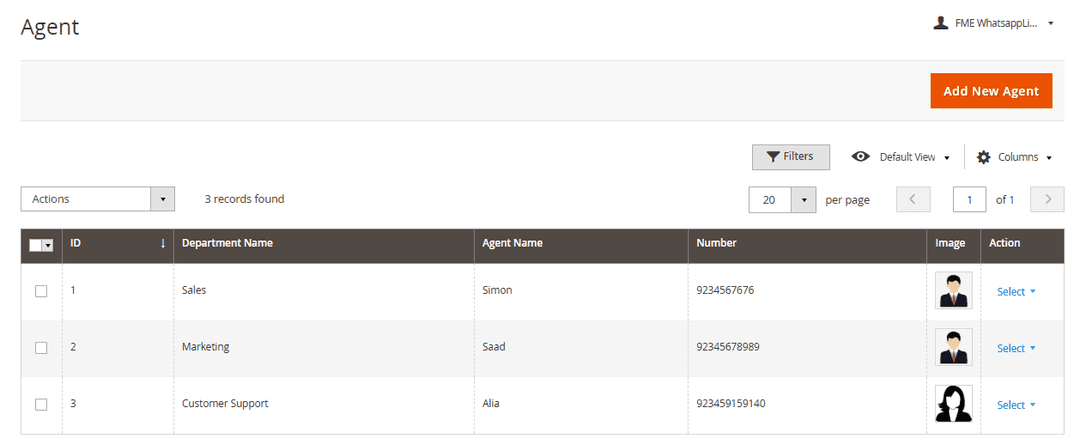Image resolution: width=1080 pixels, height=446 pixels.
Task: Open Simon's agent image thumbnail
Action: 952,291
